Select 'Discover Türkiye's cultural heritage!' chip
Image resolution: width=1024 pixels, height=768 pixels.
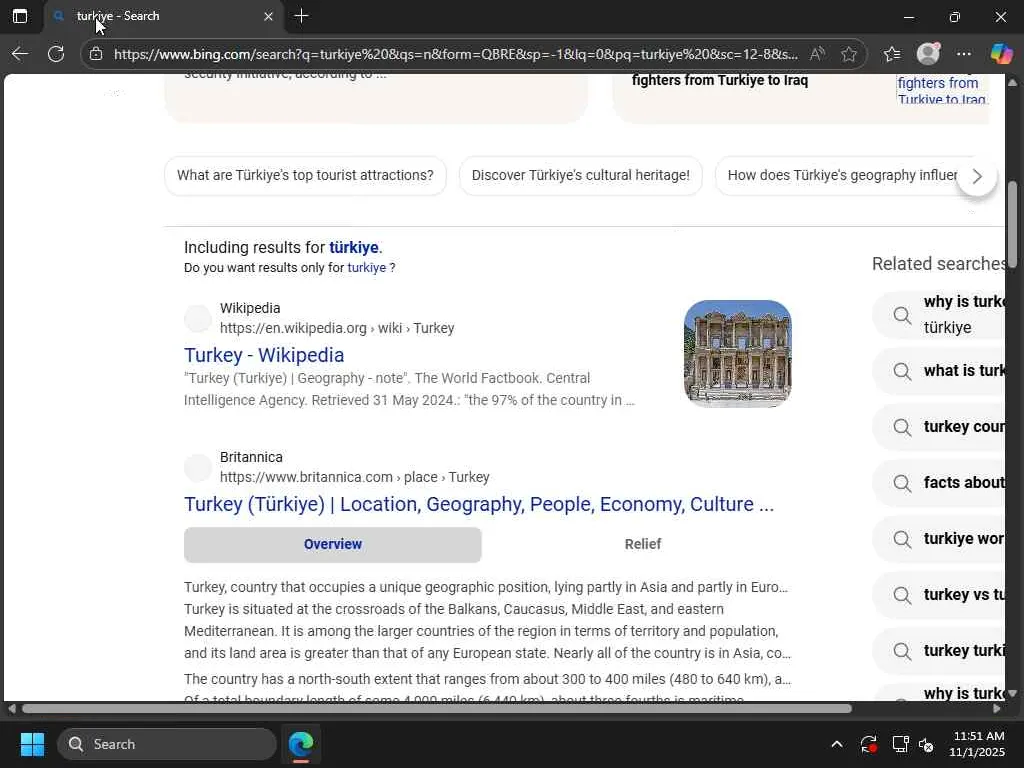pyautogui.click(x=581, y=176)
